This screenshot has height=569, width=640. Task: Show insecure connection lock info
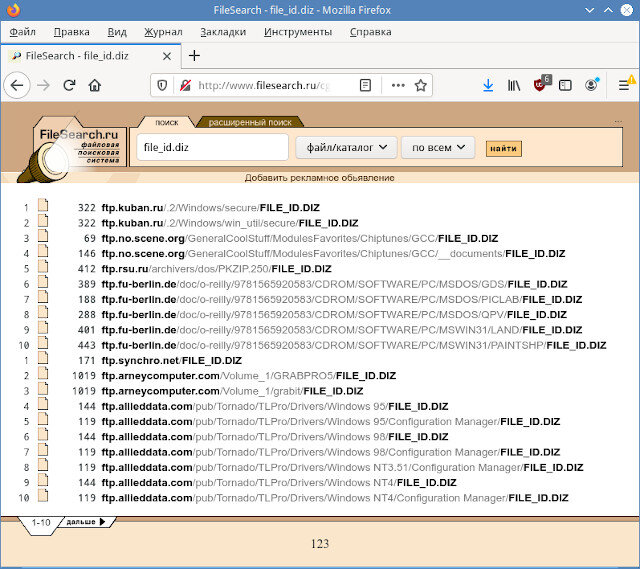point(185,85)
